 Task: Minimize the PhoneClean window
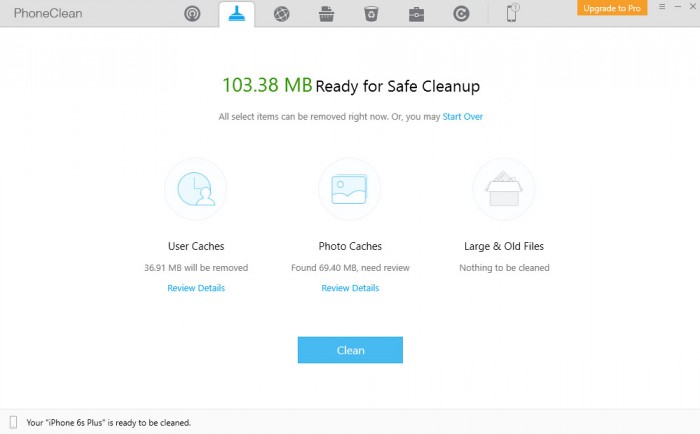click(x=675, y=7)
